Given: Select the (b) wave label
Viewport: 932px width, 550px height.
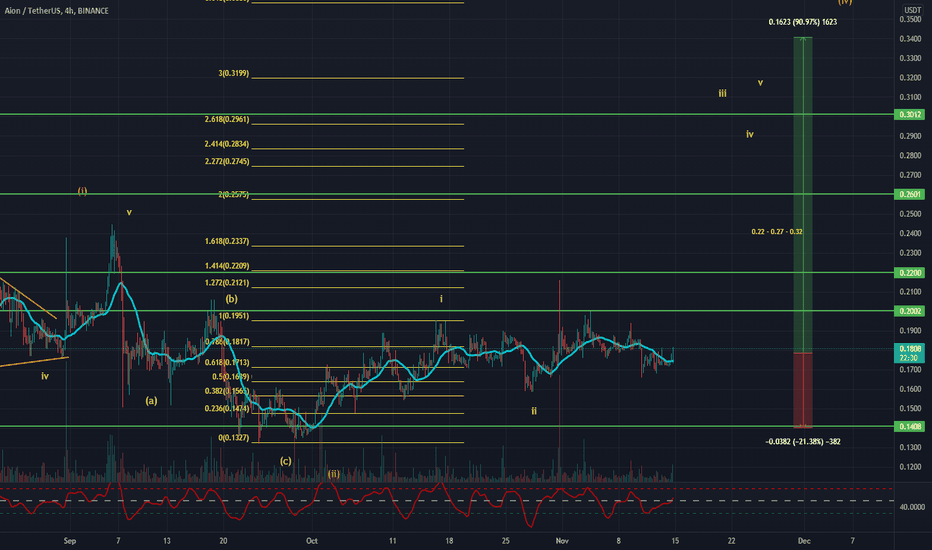Looking at the screenshot, I should [232, 299].
